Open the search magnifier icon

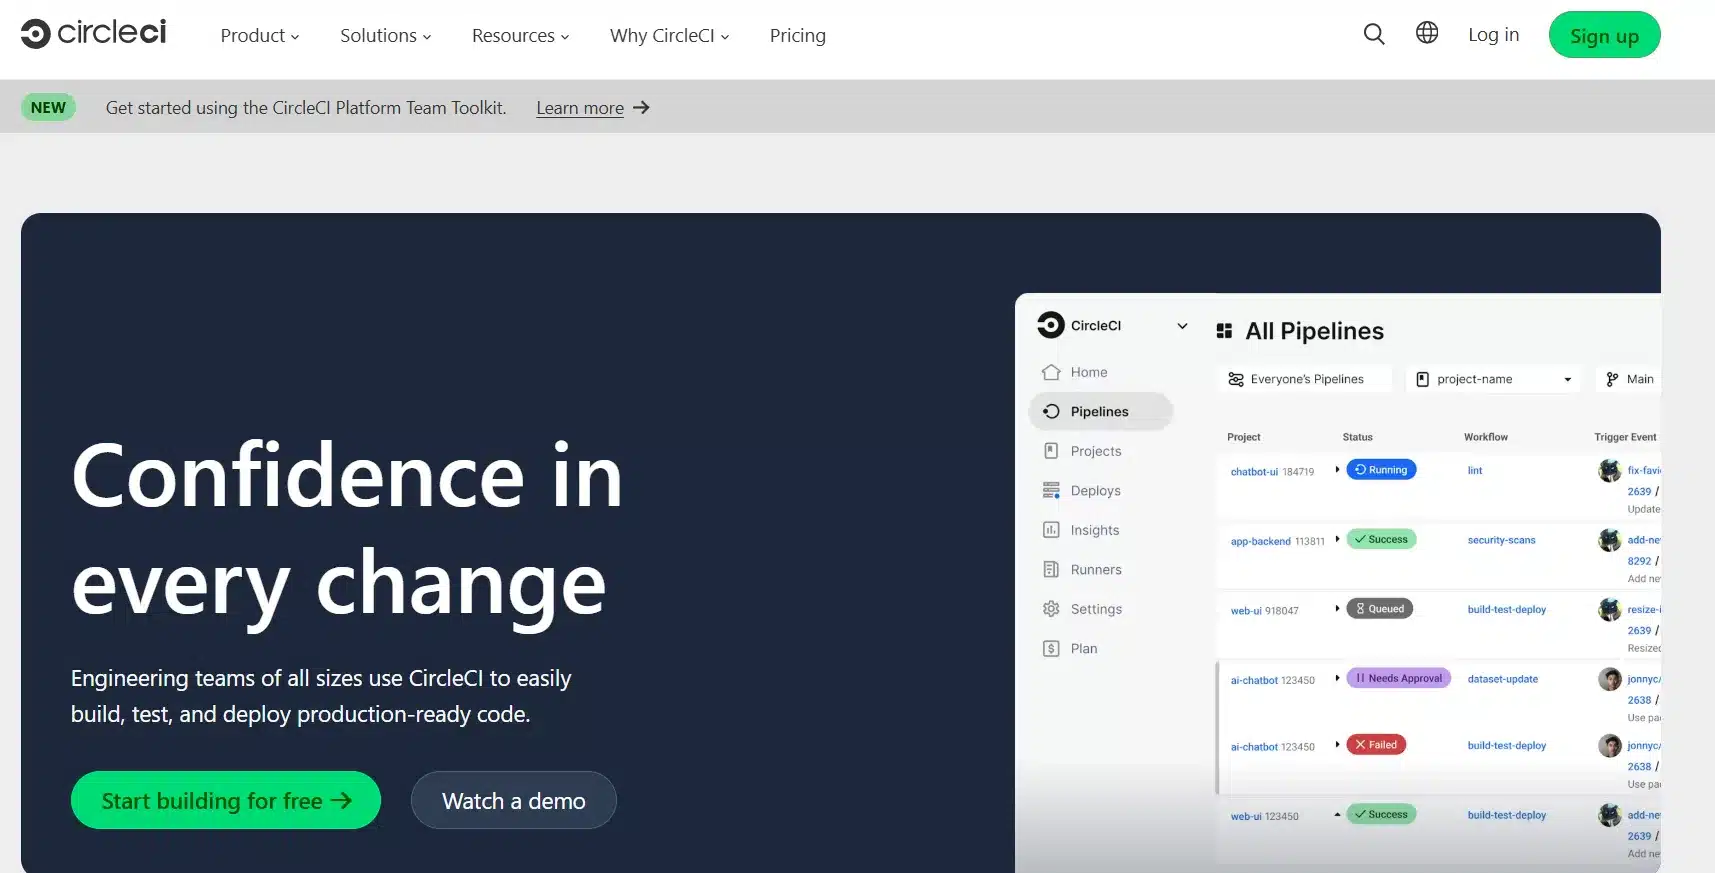coord(1374,34)
